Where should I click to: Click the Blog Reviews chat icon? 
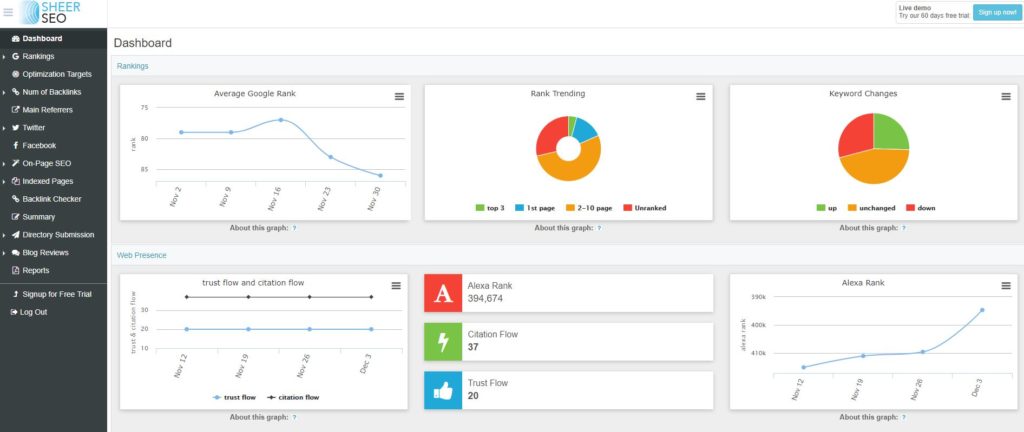[x=16, y=253]
